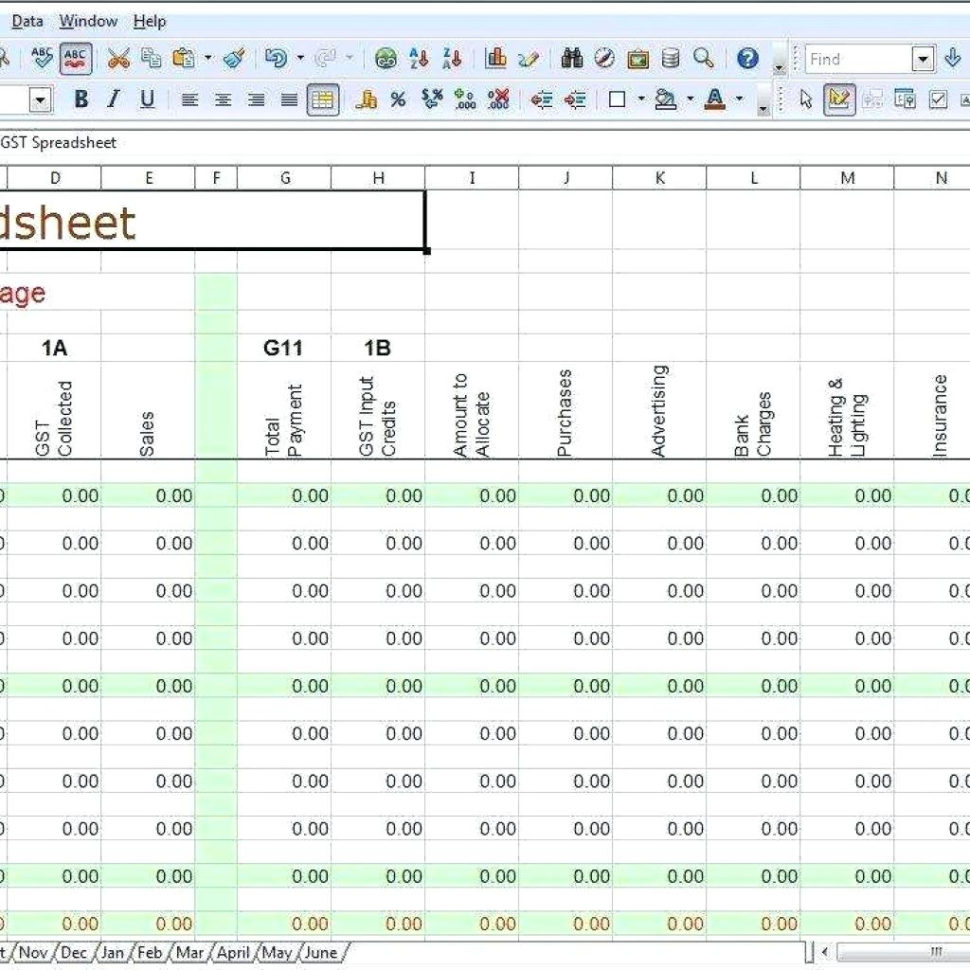Select the Cut tool in the toolbar
The width and height of the screenshot is (970, 970).
117,58
